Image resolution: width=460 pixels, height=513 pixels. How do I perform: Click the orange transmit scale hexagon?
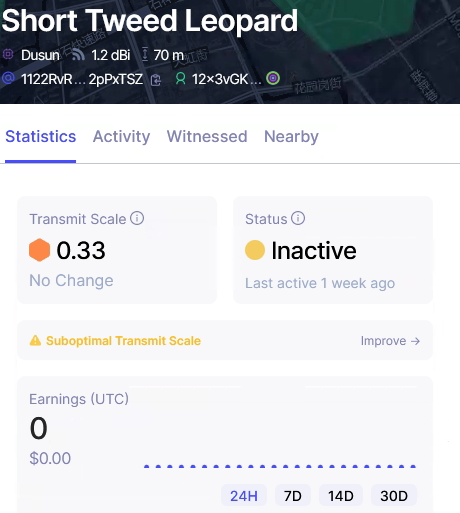pyautogui.click(x=39, y=250)
